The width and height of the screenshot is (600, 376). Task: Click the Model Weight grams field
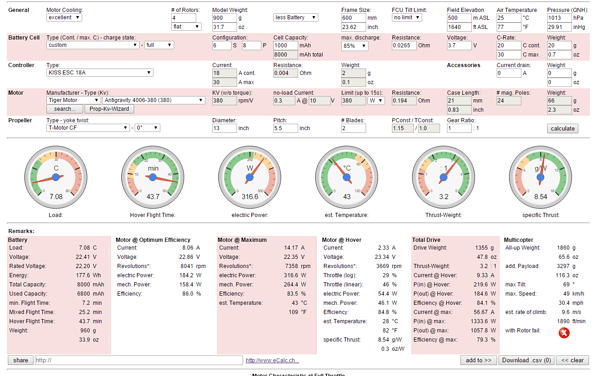click(224, 18)
